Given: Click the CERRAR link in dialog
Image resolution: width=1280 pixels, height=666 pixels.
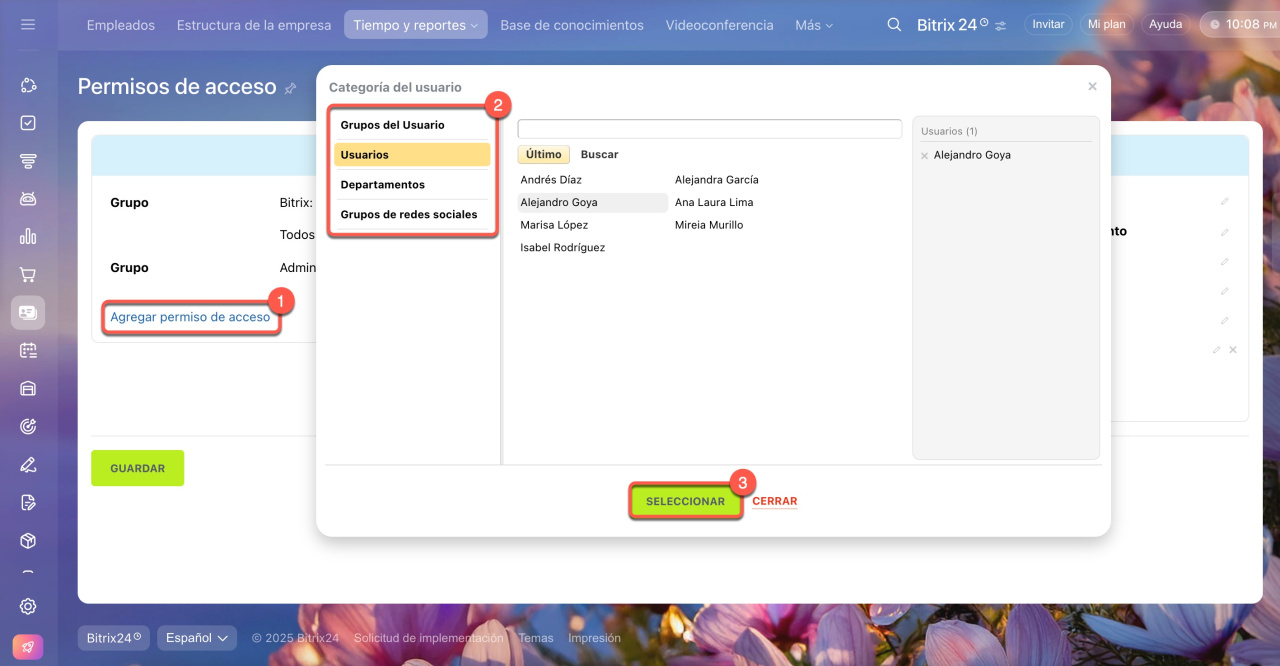Looking at the screenshot, I should pyautogui.click(x=774, y=502).
